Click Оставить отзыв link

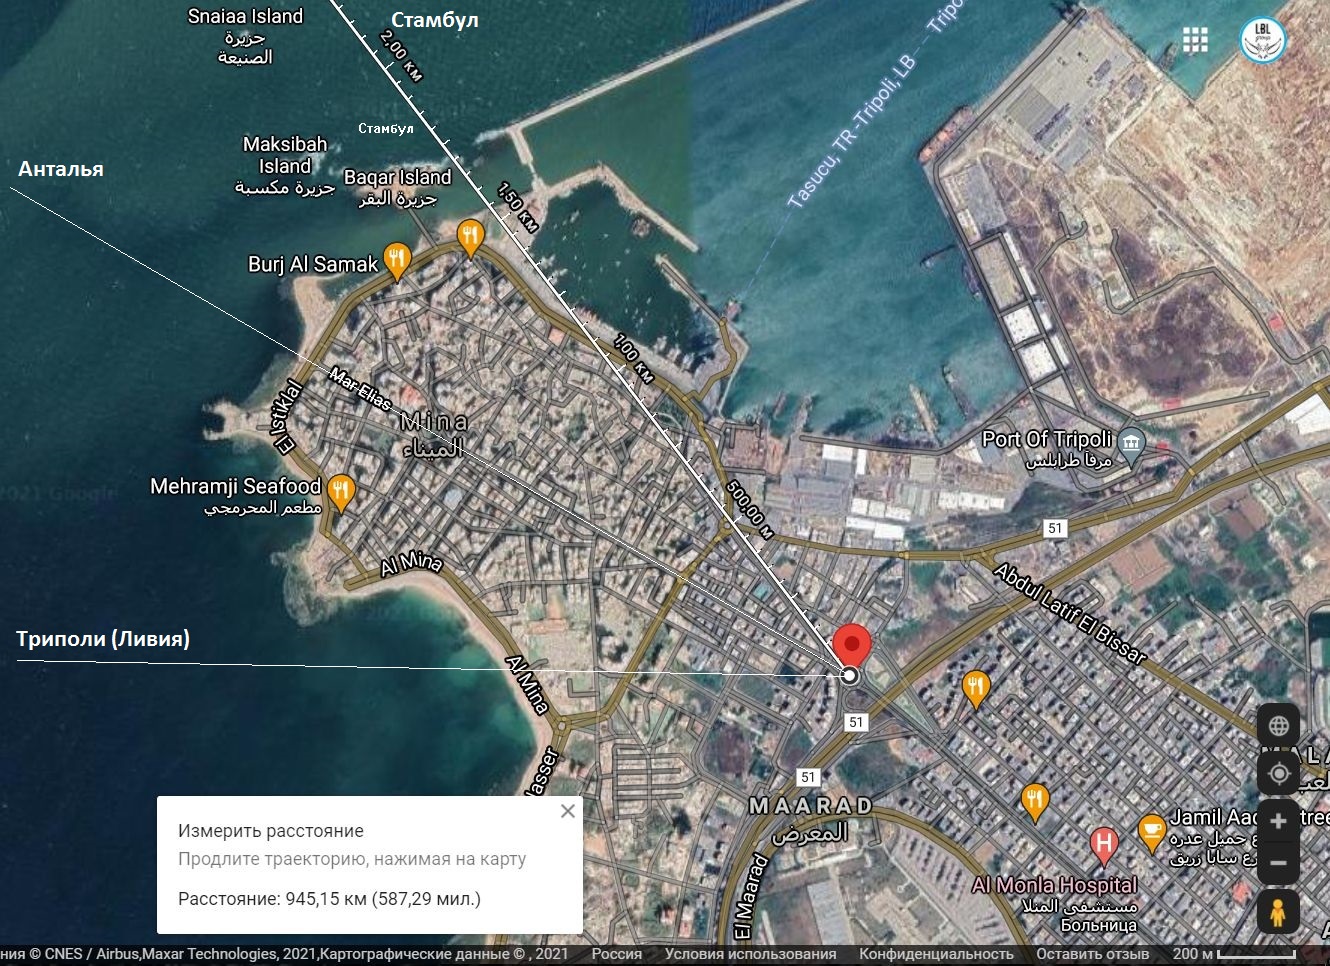1093,954
